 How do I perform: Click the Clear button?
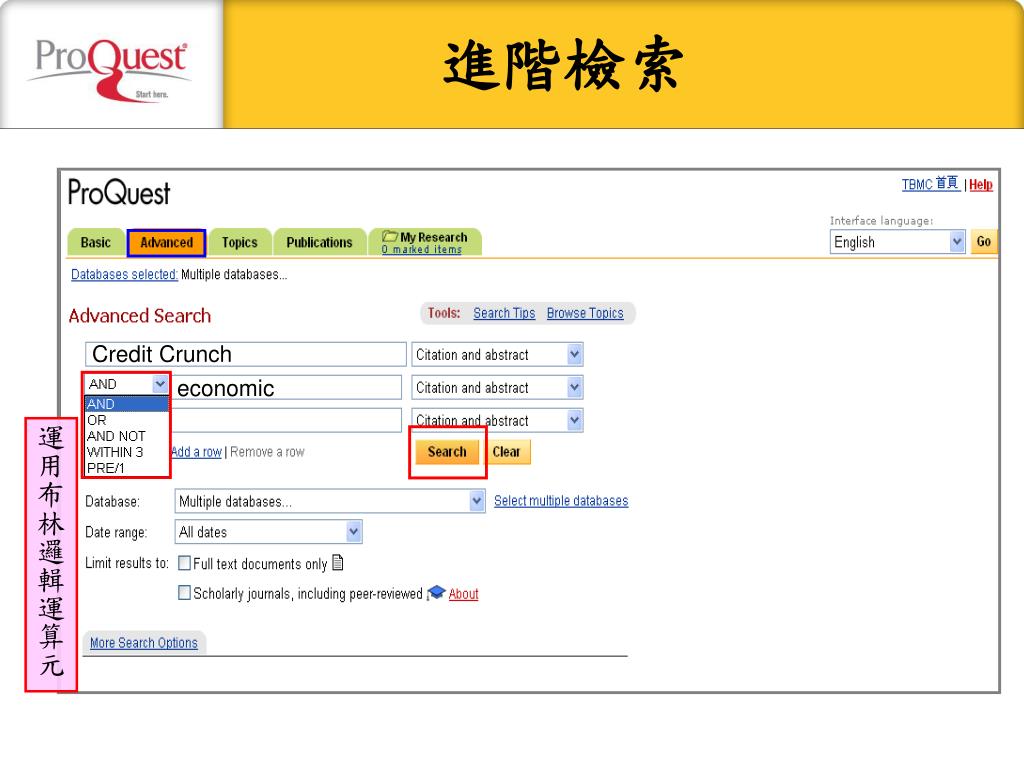[506, 451]
